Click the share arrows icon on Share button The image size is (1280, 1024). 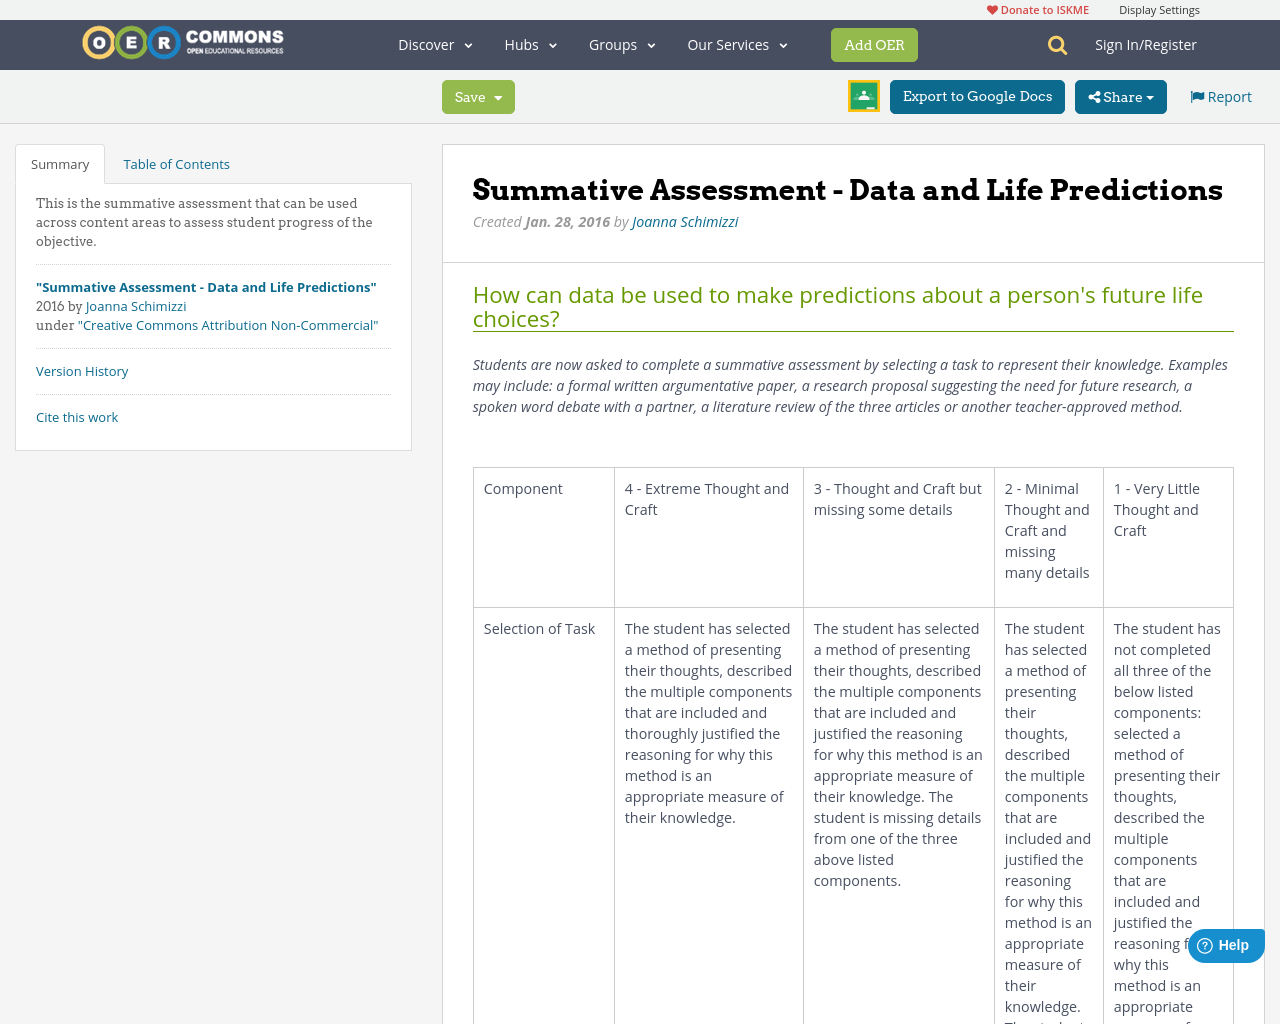coord(1097,95)
